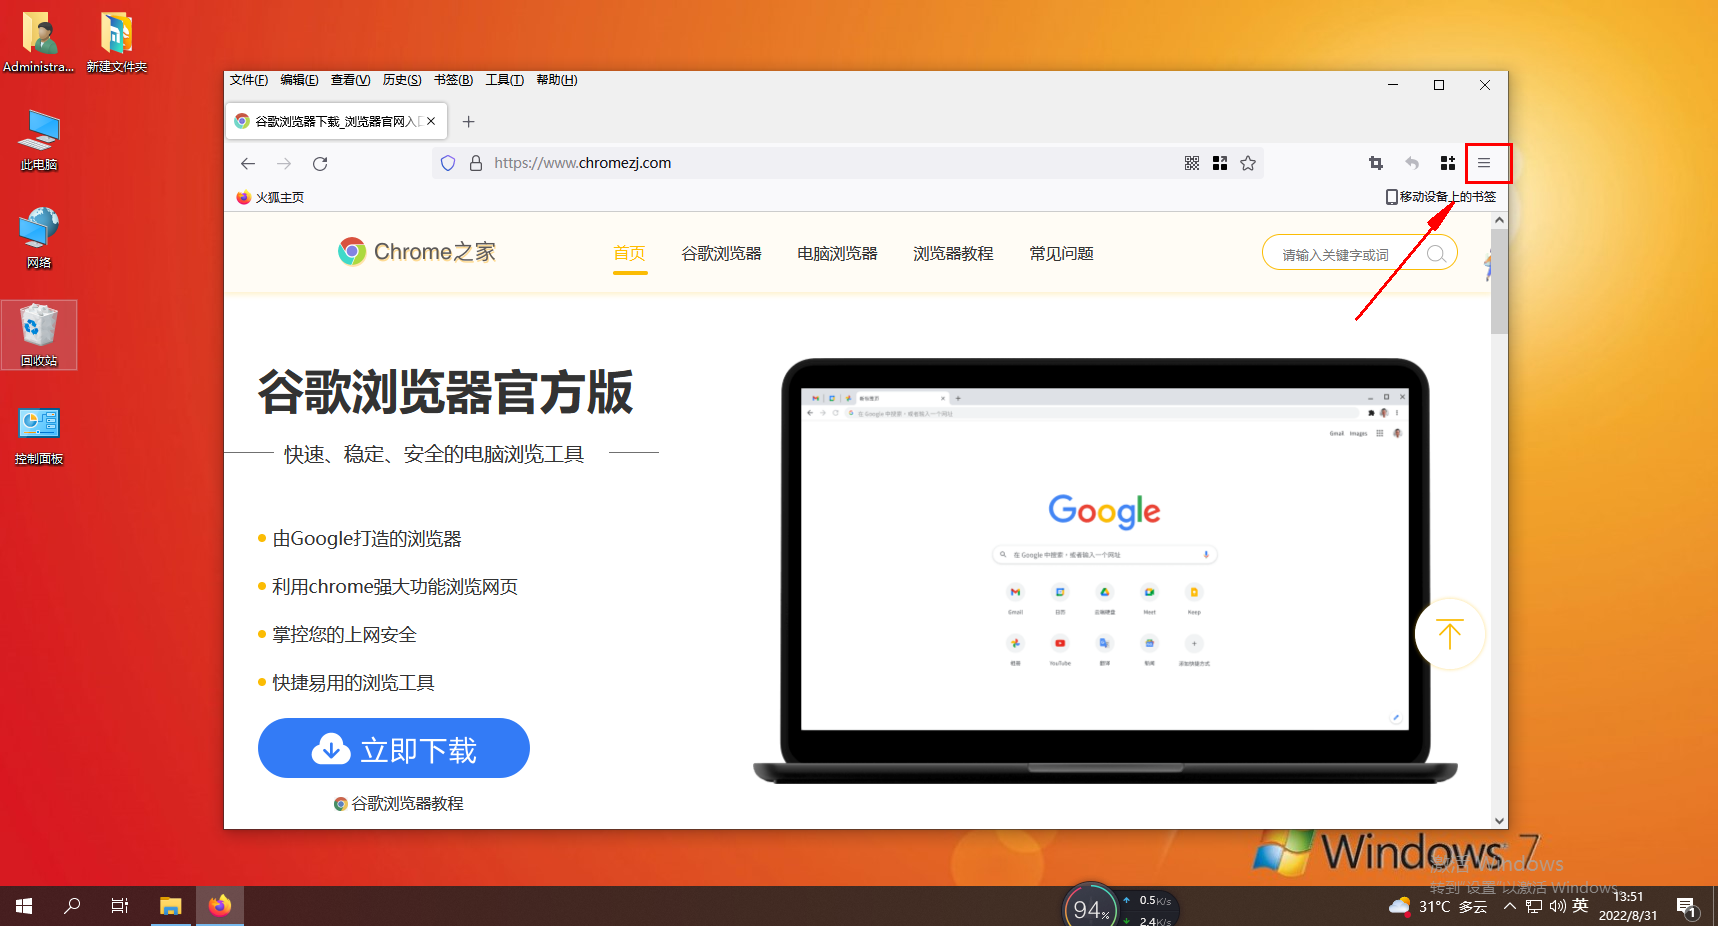
Task: Select the 网络 desktop icon
Action: click(x=39, y=238)
